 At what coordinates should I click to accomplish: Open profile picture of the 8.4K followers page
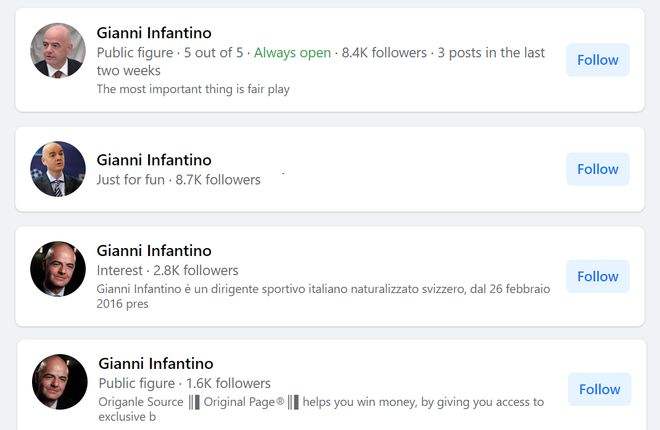[x=58, y=50]
